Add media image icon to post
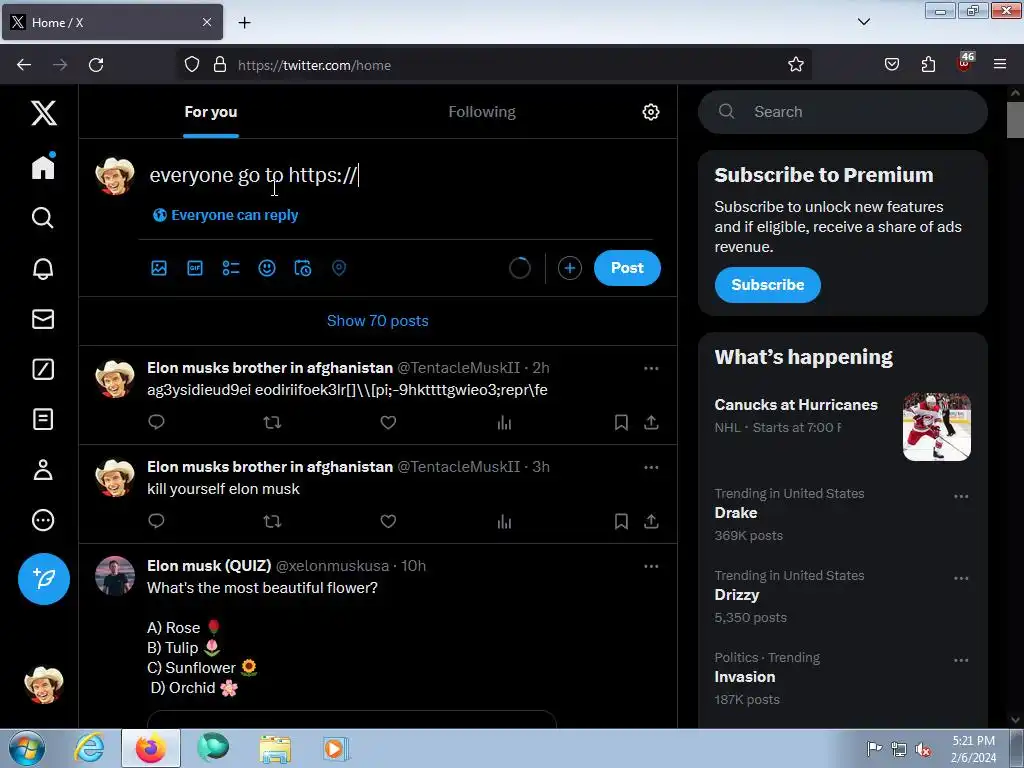 click(159, 268)
